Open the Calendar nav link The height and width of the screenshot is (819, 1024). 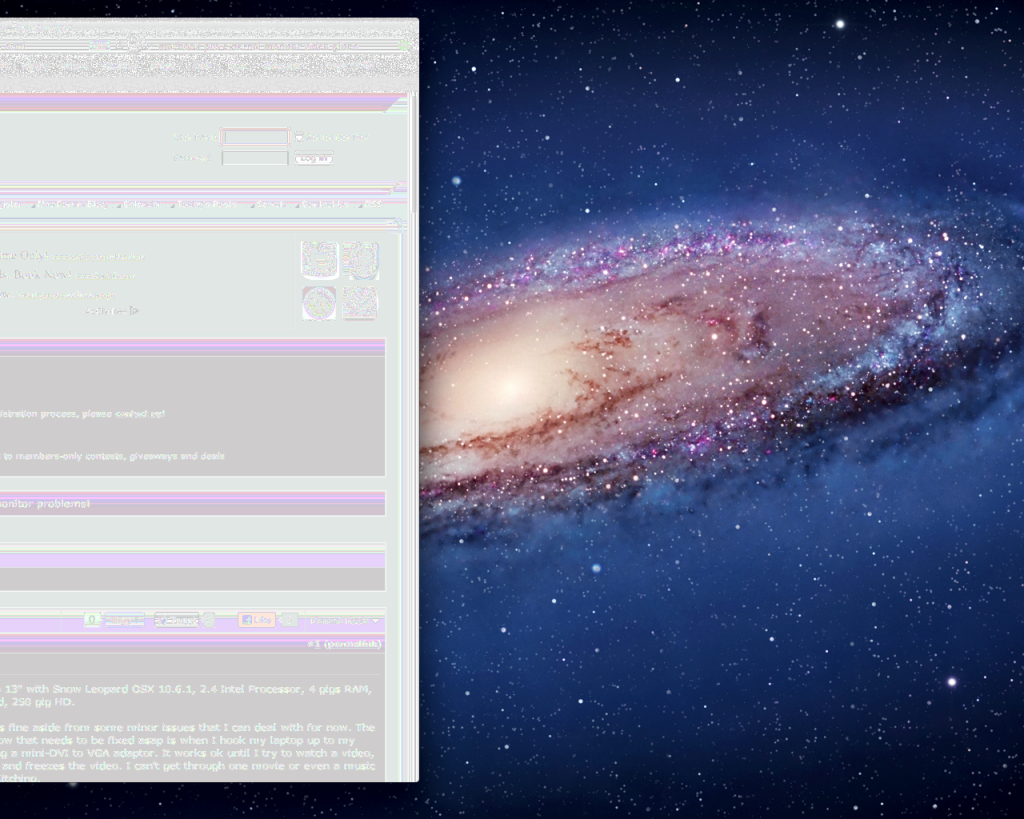click(142, 204)
